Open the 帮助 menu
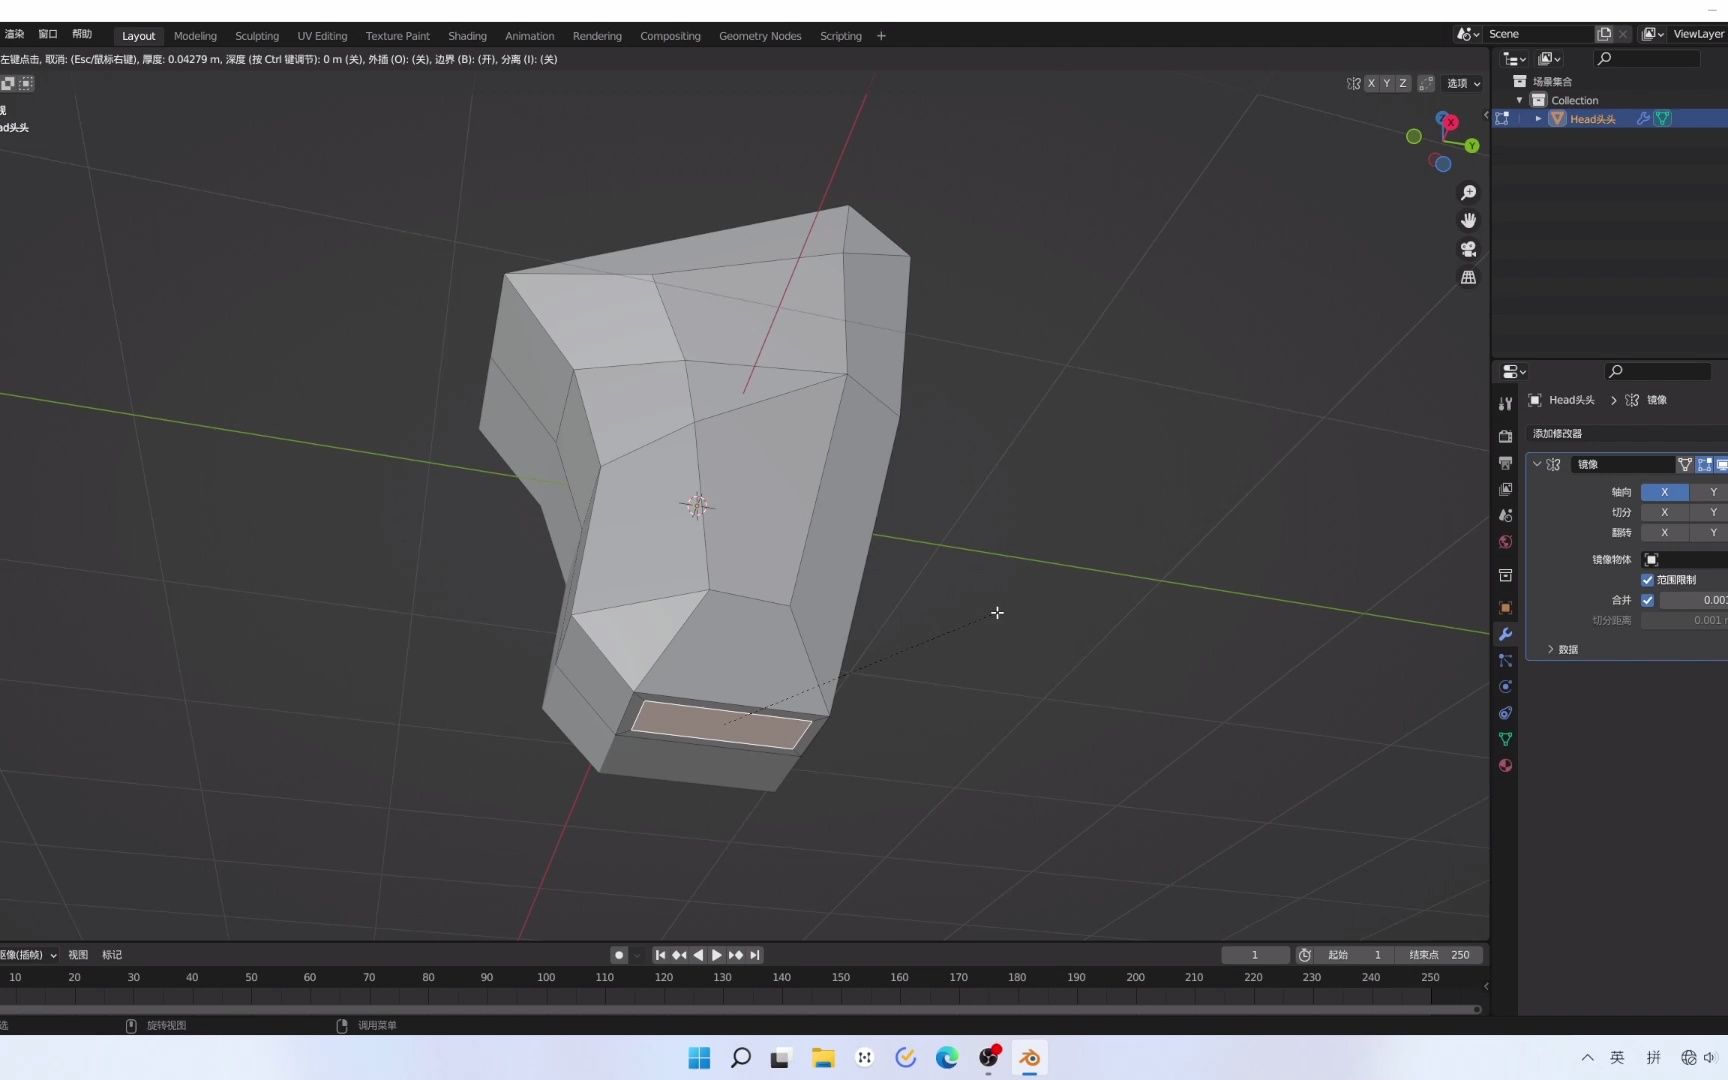Viewport: 1728px width, 1080px height. coord(82,33)
